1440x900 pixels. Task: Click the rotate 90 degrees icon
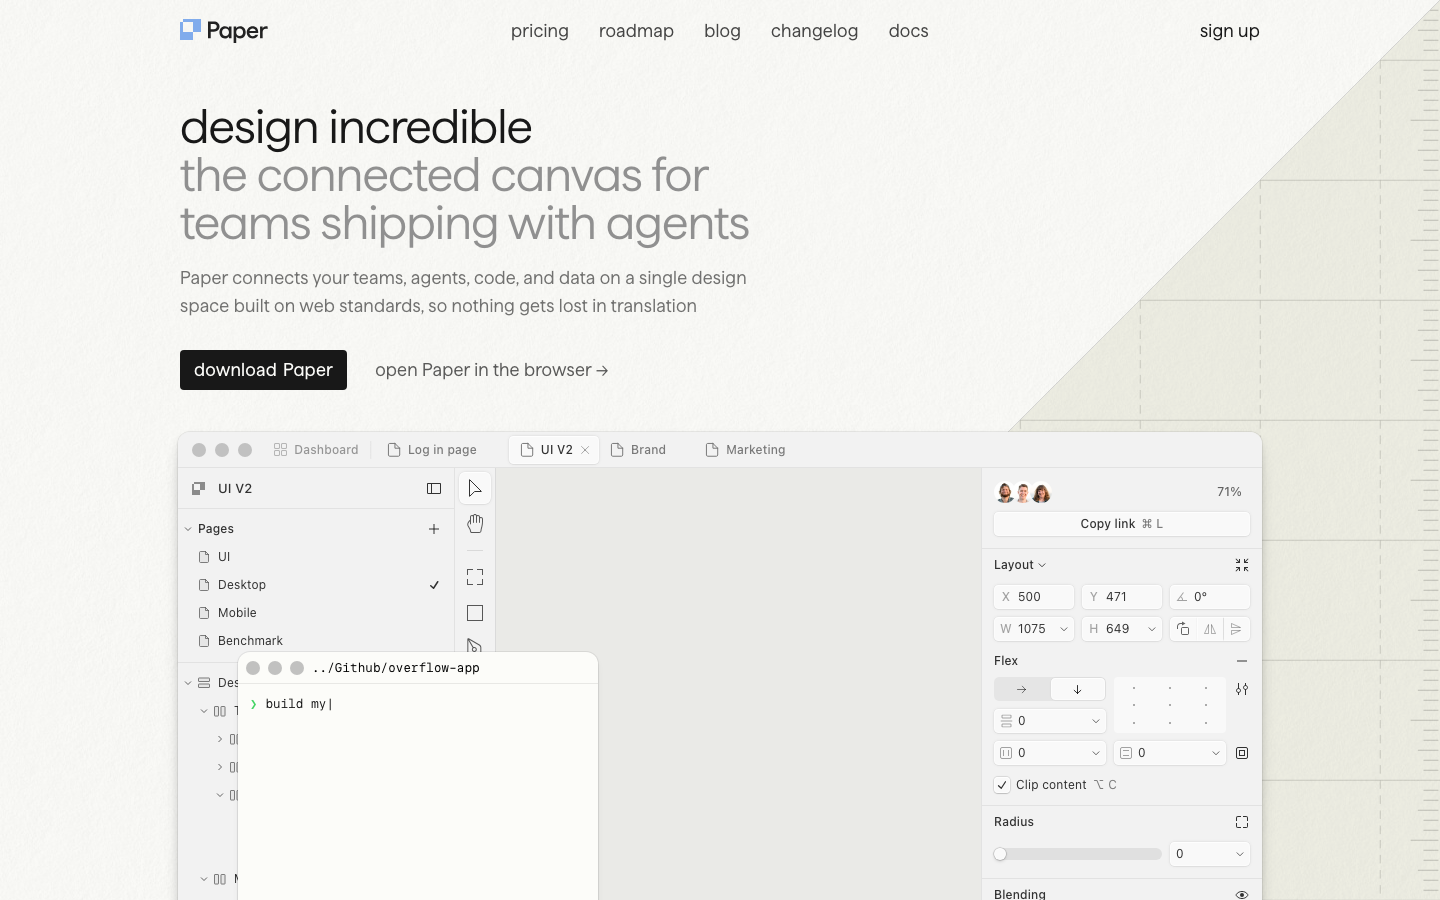pyautogui.click(x=1183, y=629)
